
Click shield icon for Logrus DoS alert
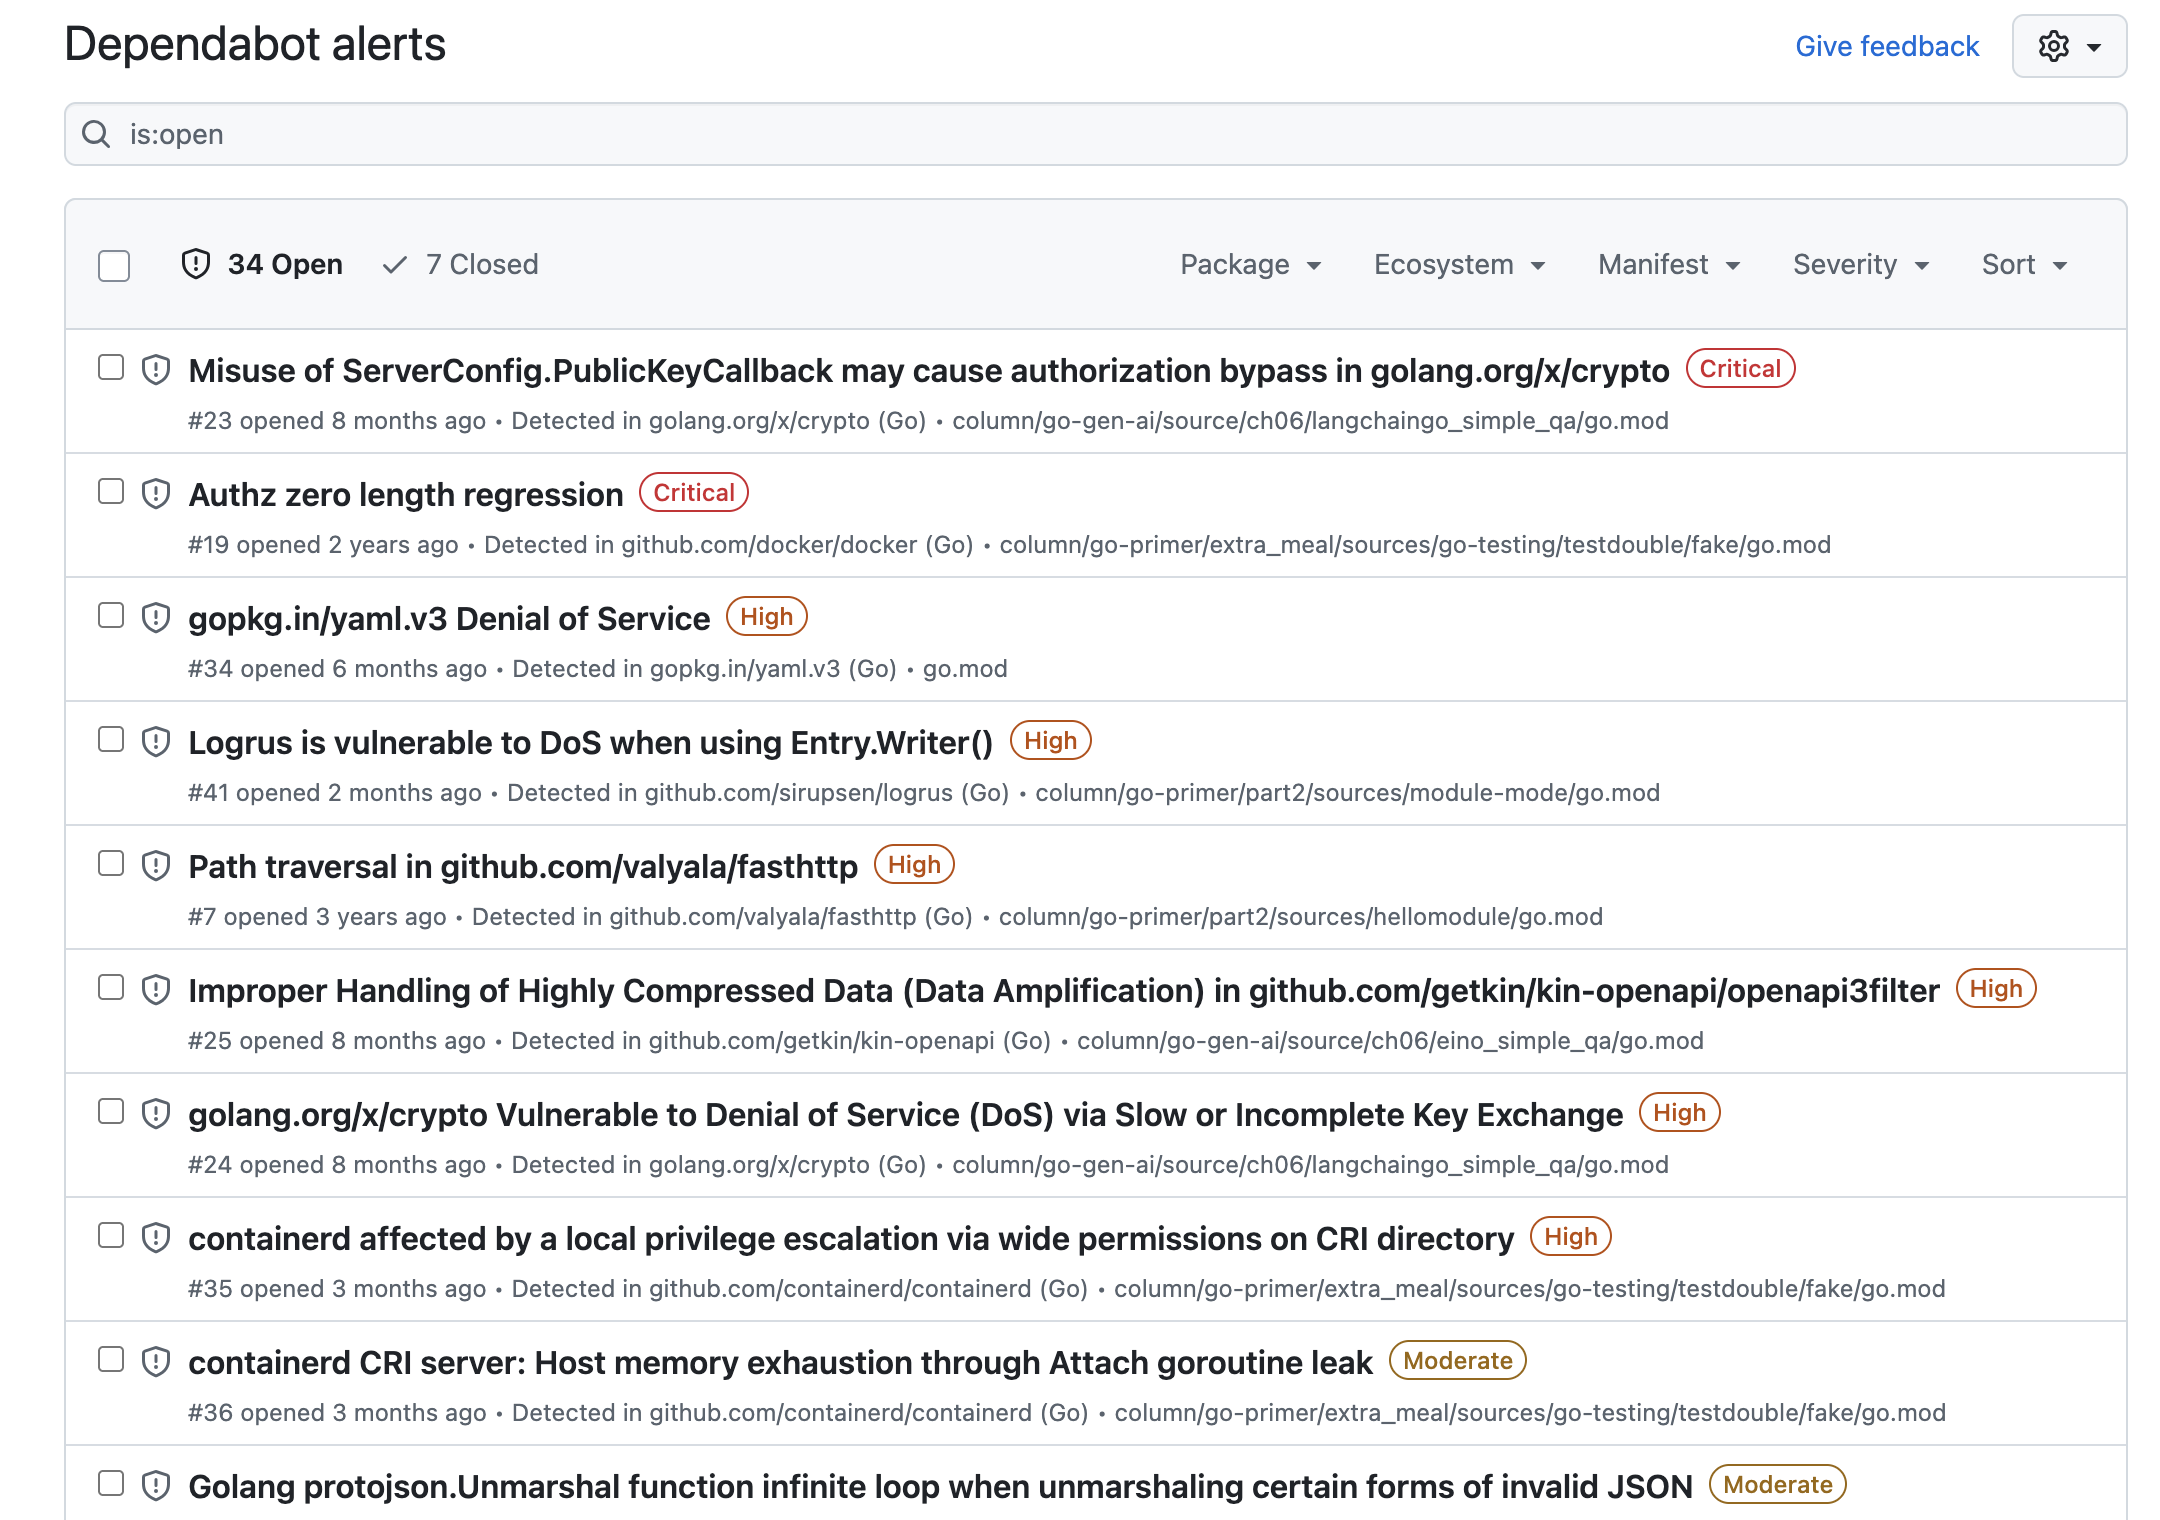[156, 742]
